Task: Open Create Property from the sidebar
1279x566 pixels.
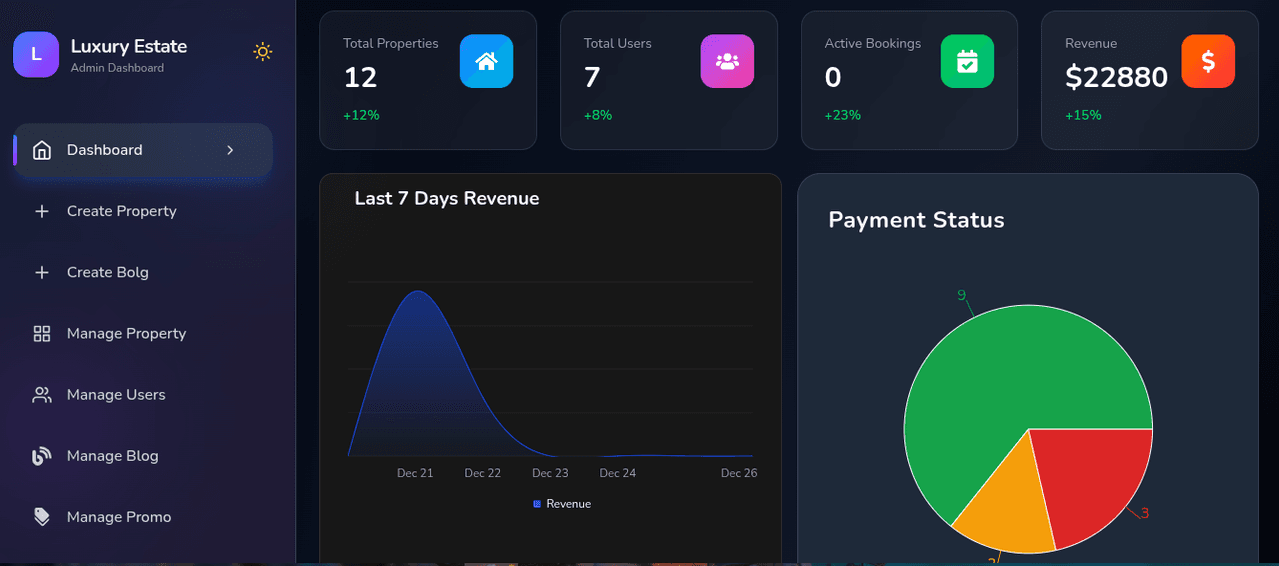Action: [x=121, y=211]
